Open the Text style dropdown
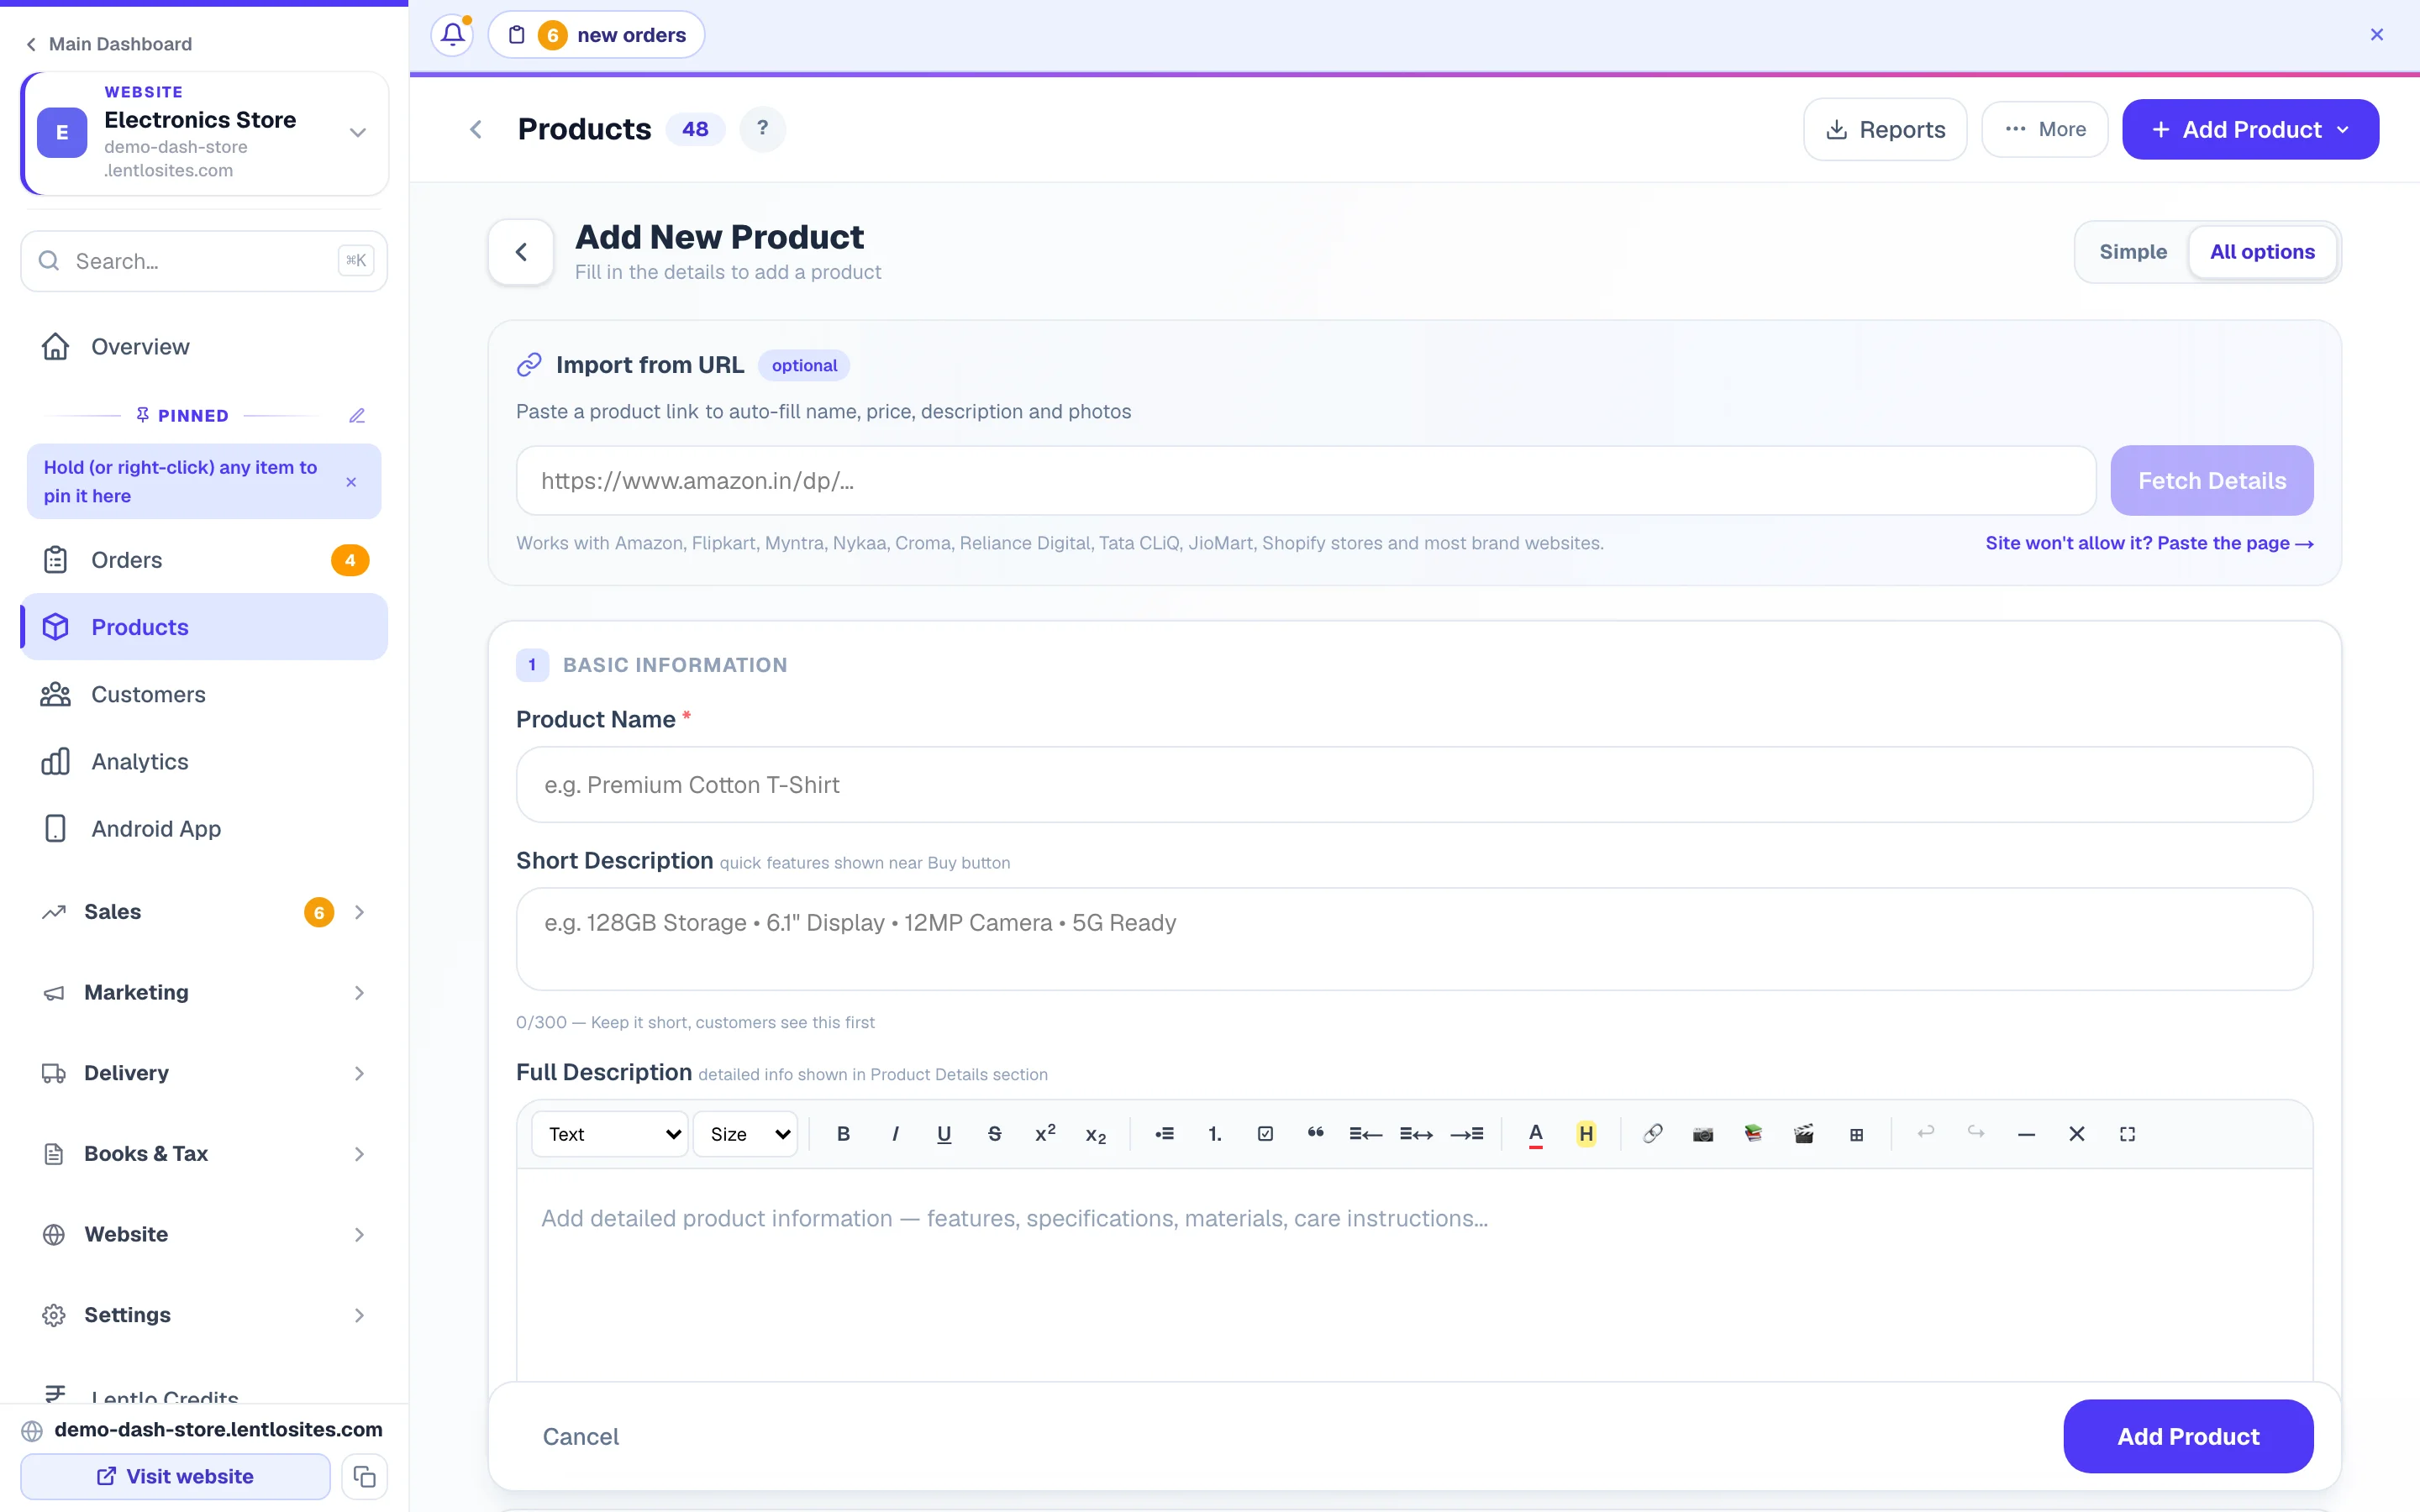This screenshot has height=1512, width=2420. [610, 1133]
